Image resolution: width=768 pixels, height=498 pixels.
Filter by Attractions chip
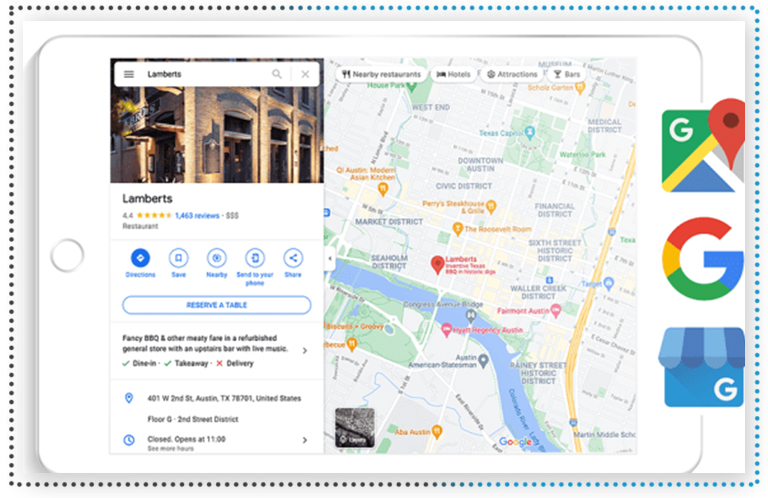[x=512, y=74]
